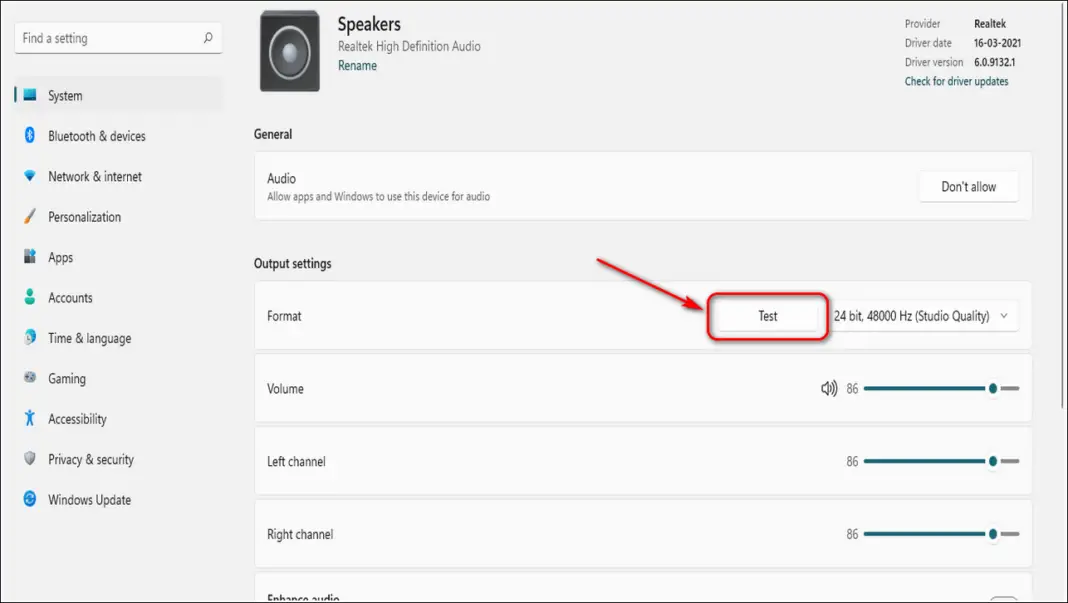
Task: Open Network & internet settings
Action: click(93, 176)
